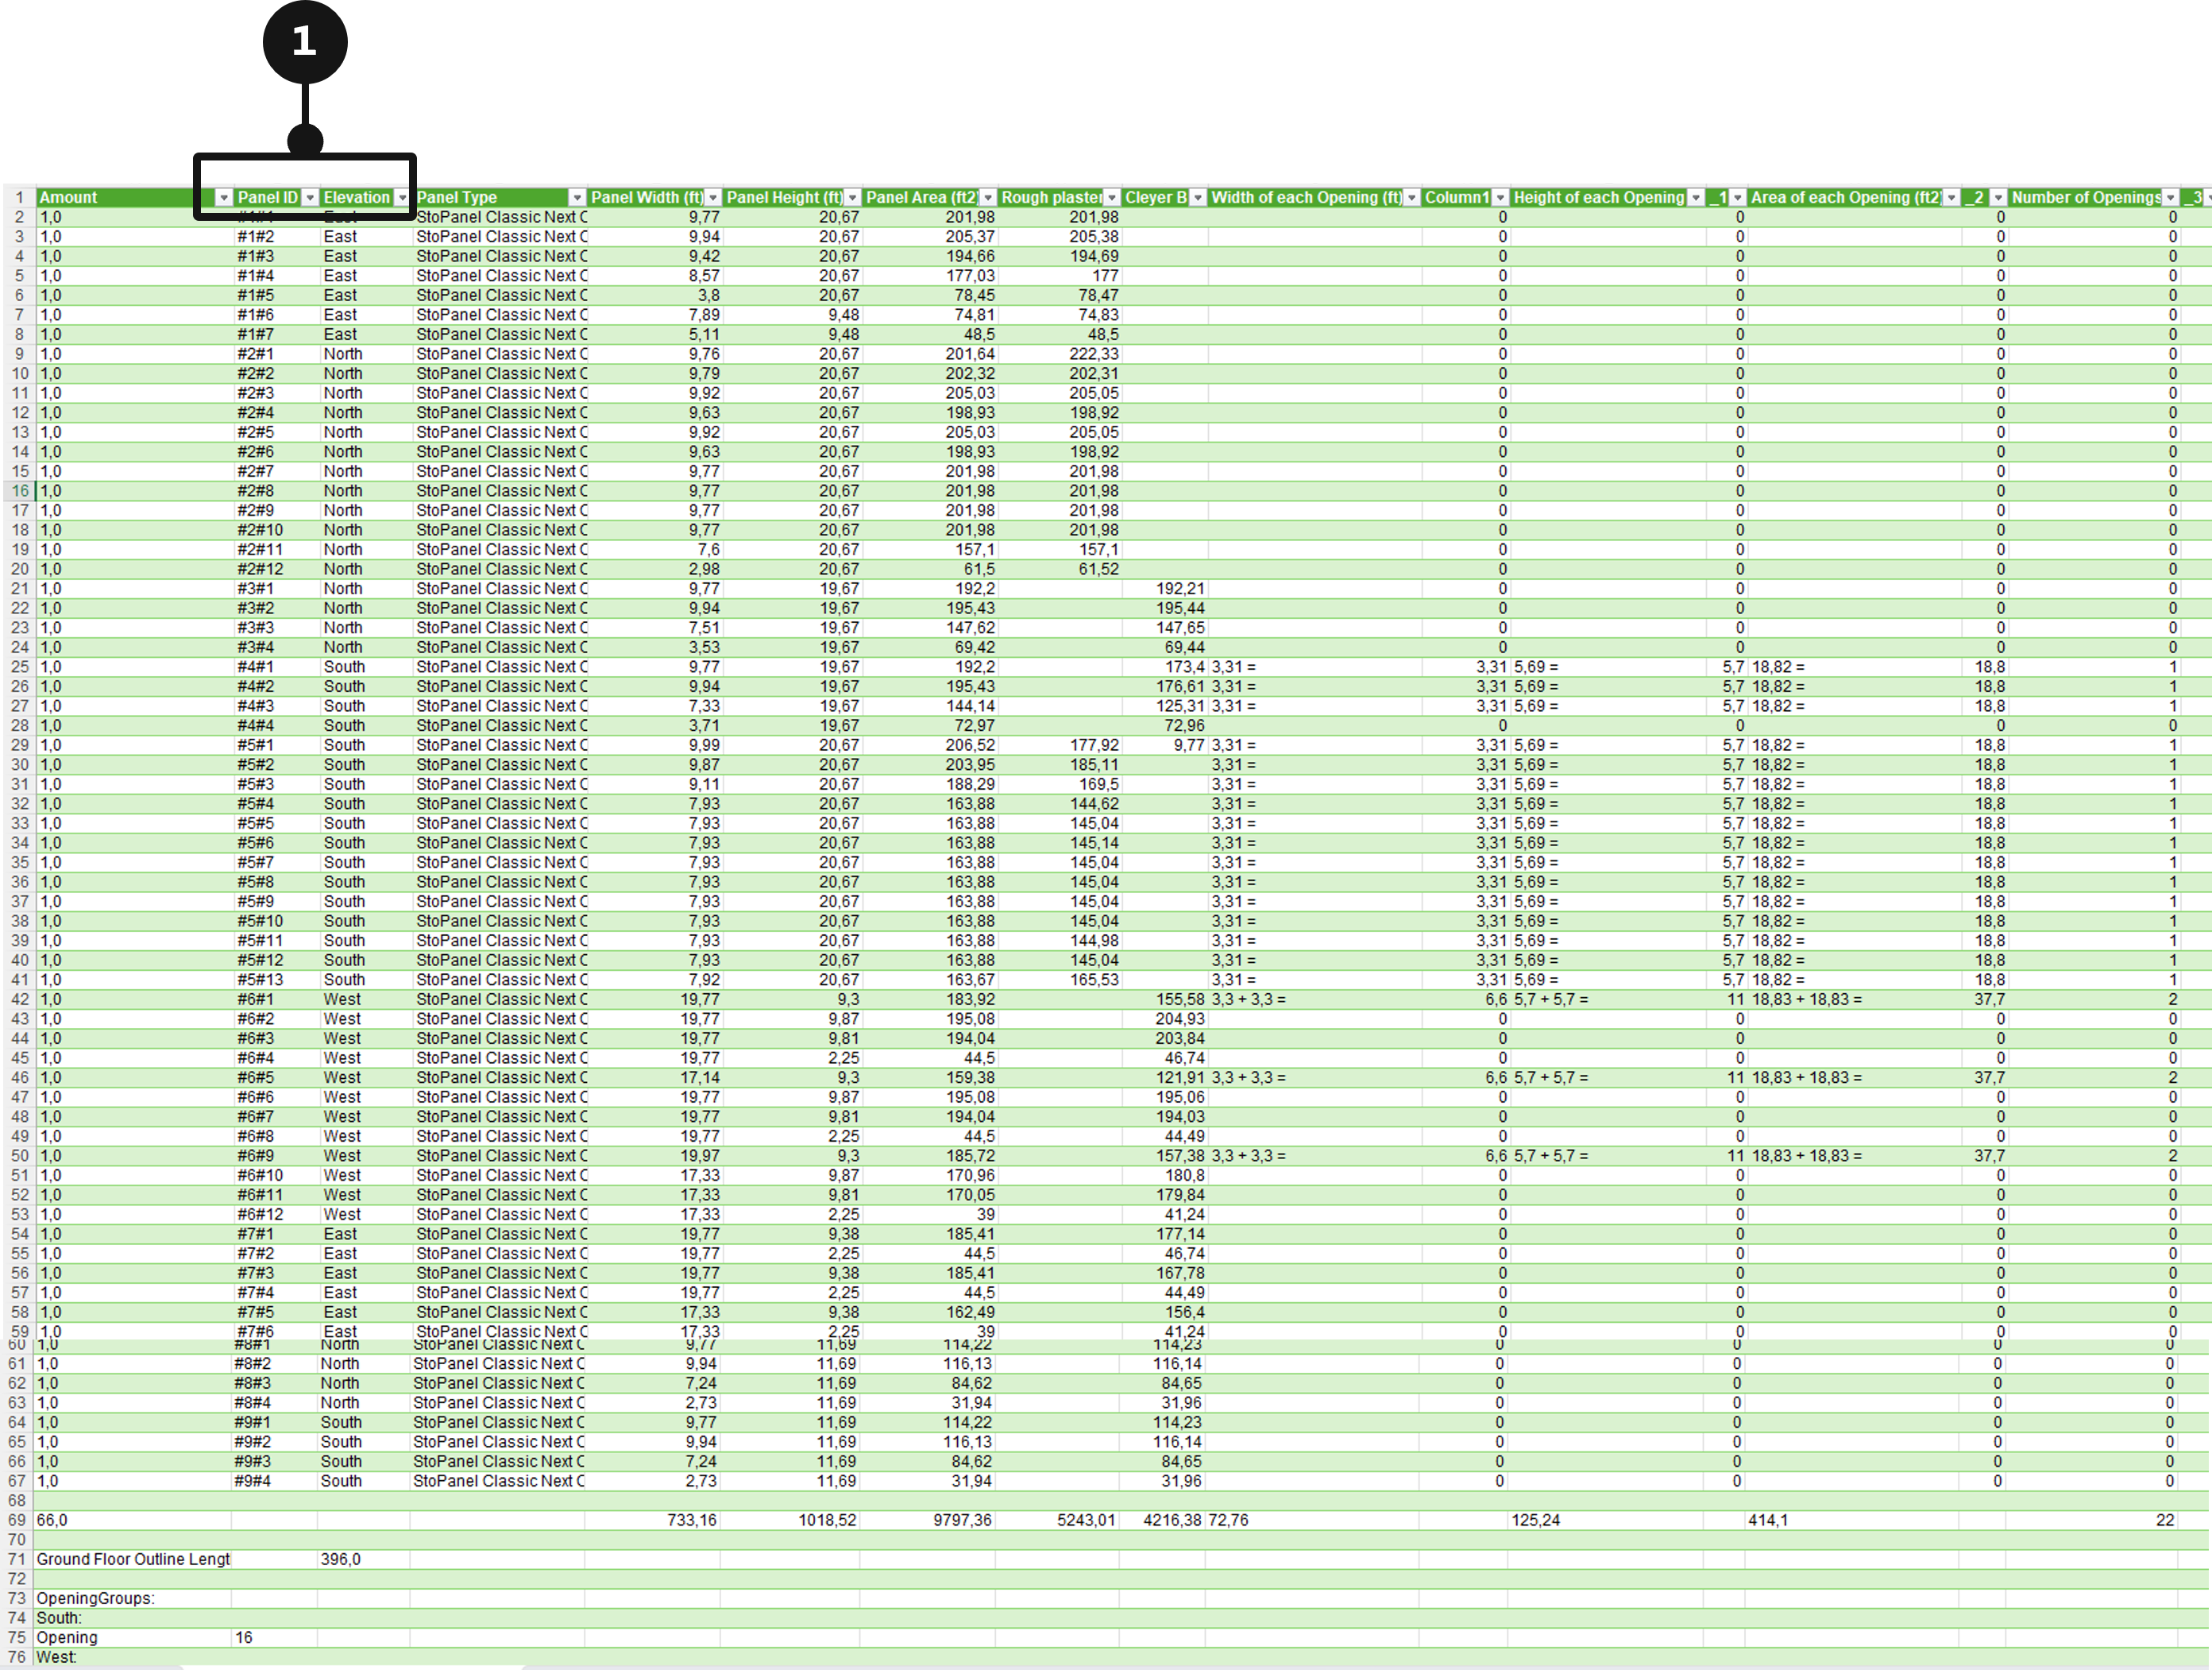Click the West: cell in row 76
2212x1670 pixels.
click(132, 1658)
